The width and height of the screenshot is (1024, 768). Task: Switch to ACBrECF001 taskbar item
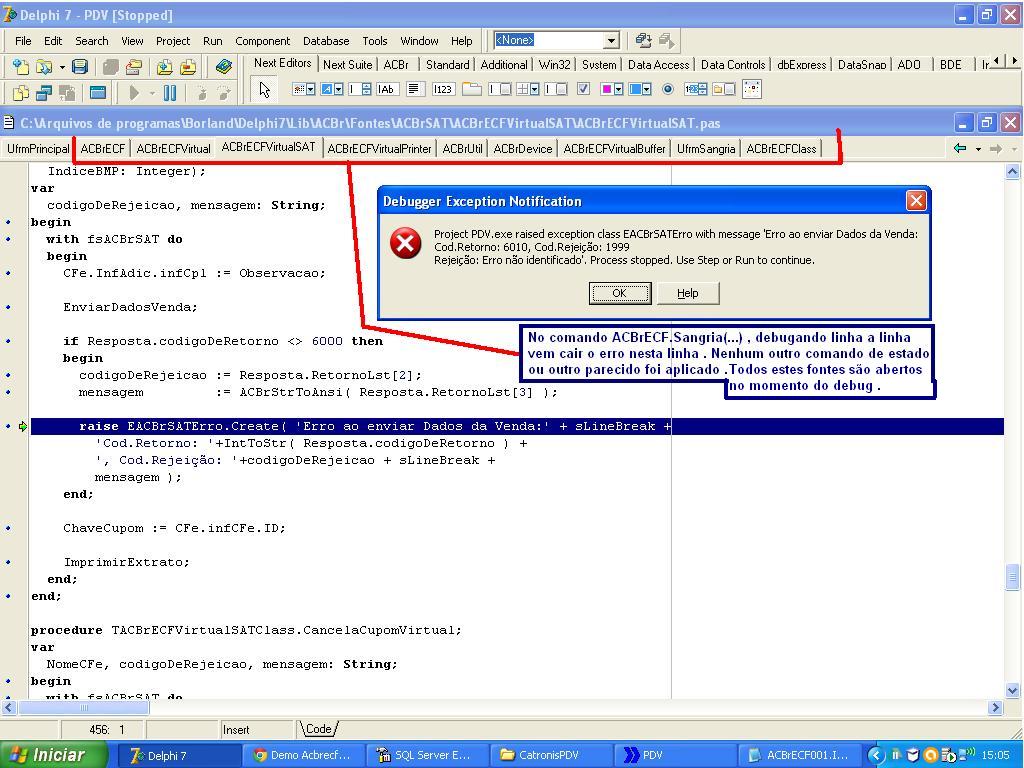pyautogui.click(x=799, y=755)
